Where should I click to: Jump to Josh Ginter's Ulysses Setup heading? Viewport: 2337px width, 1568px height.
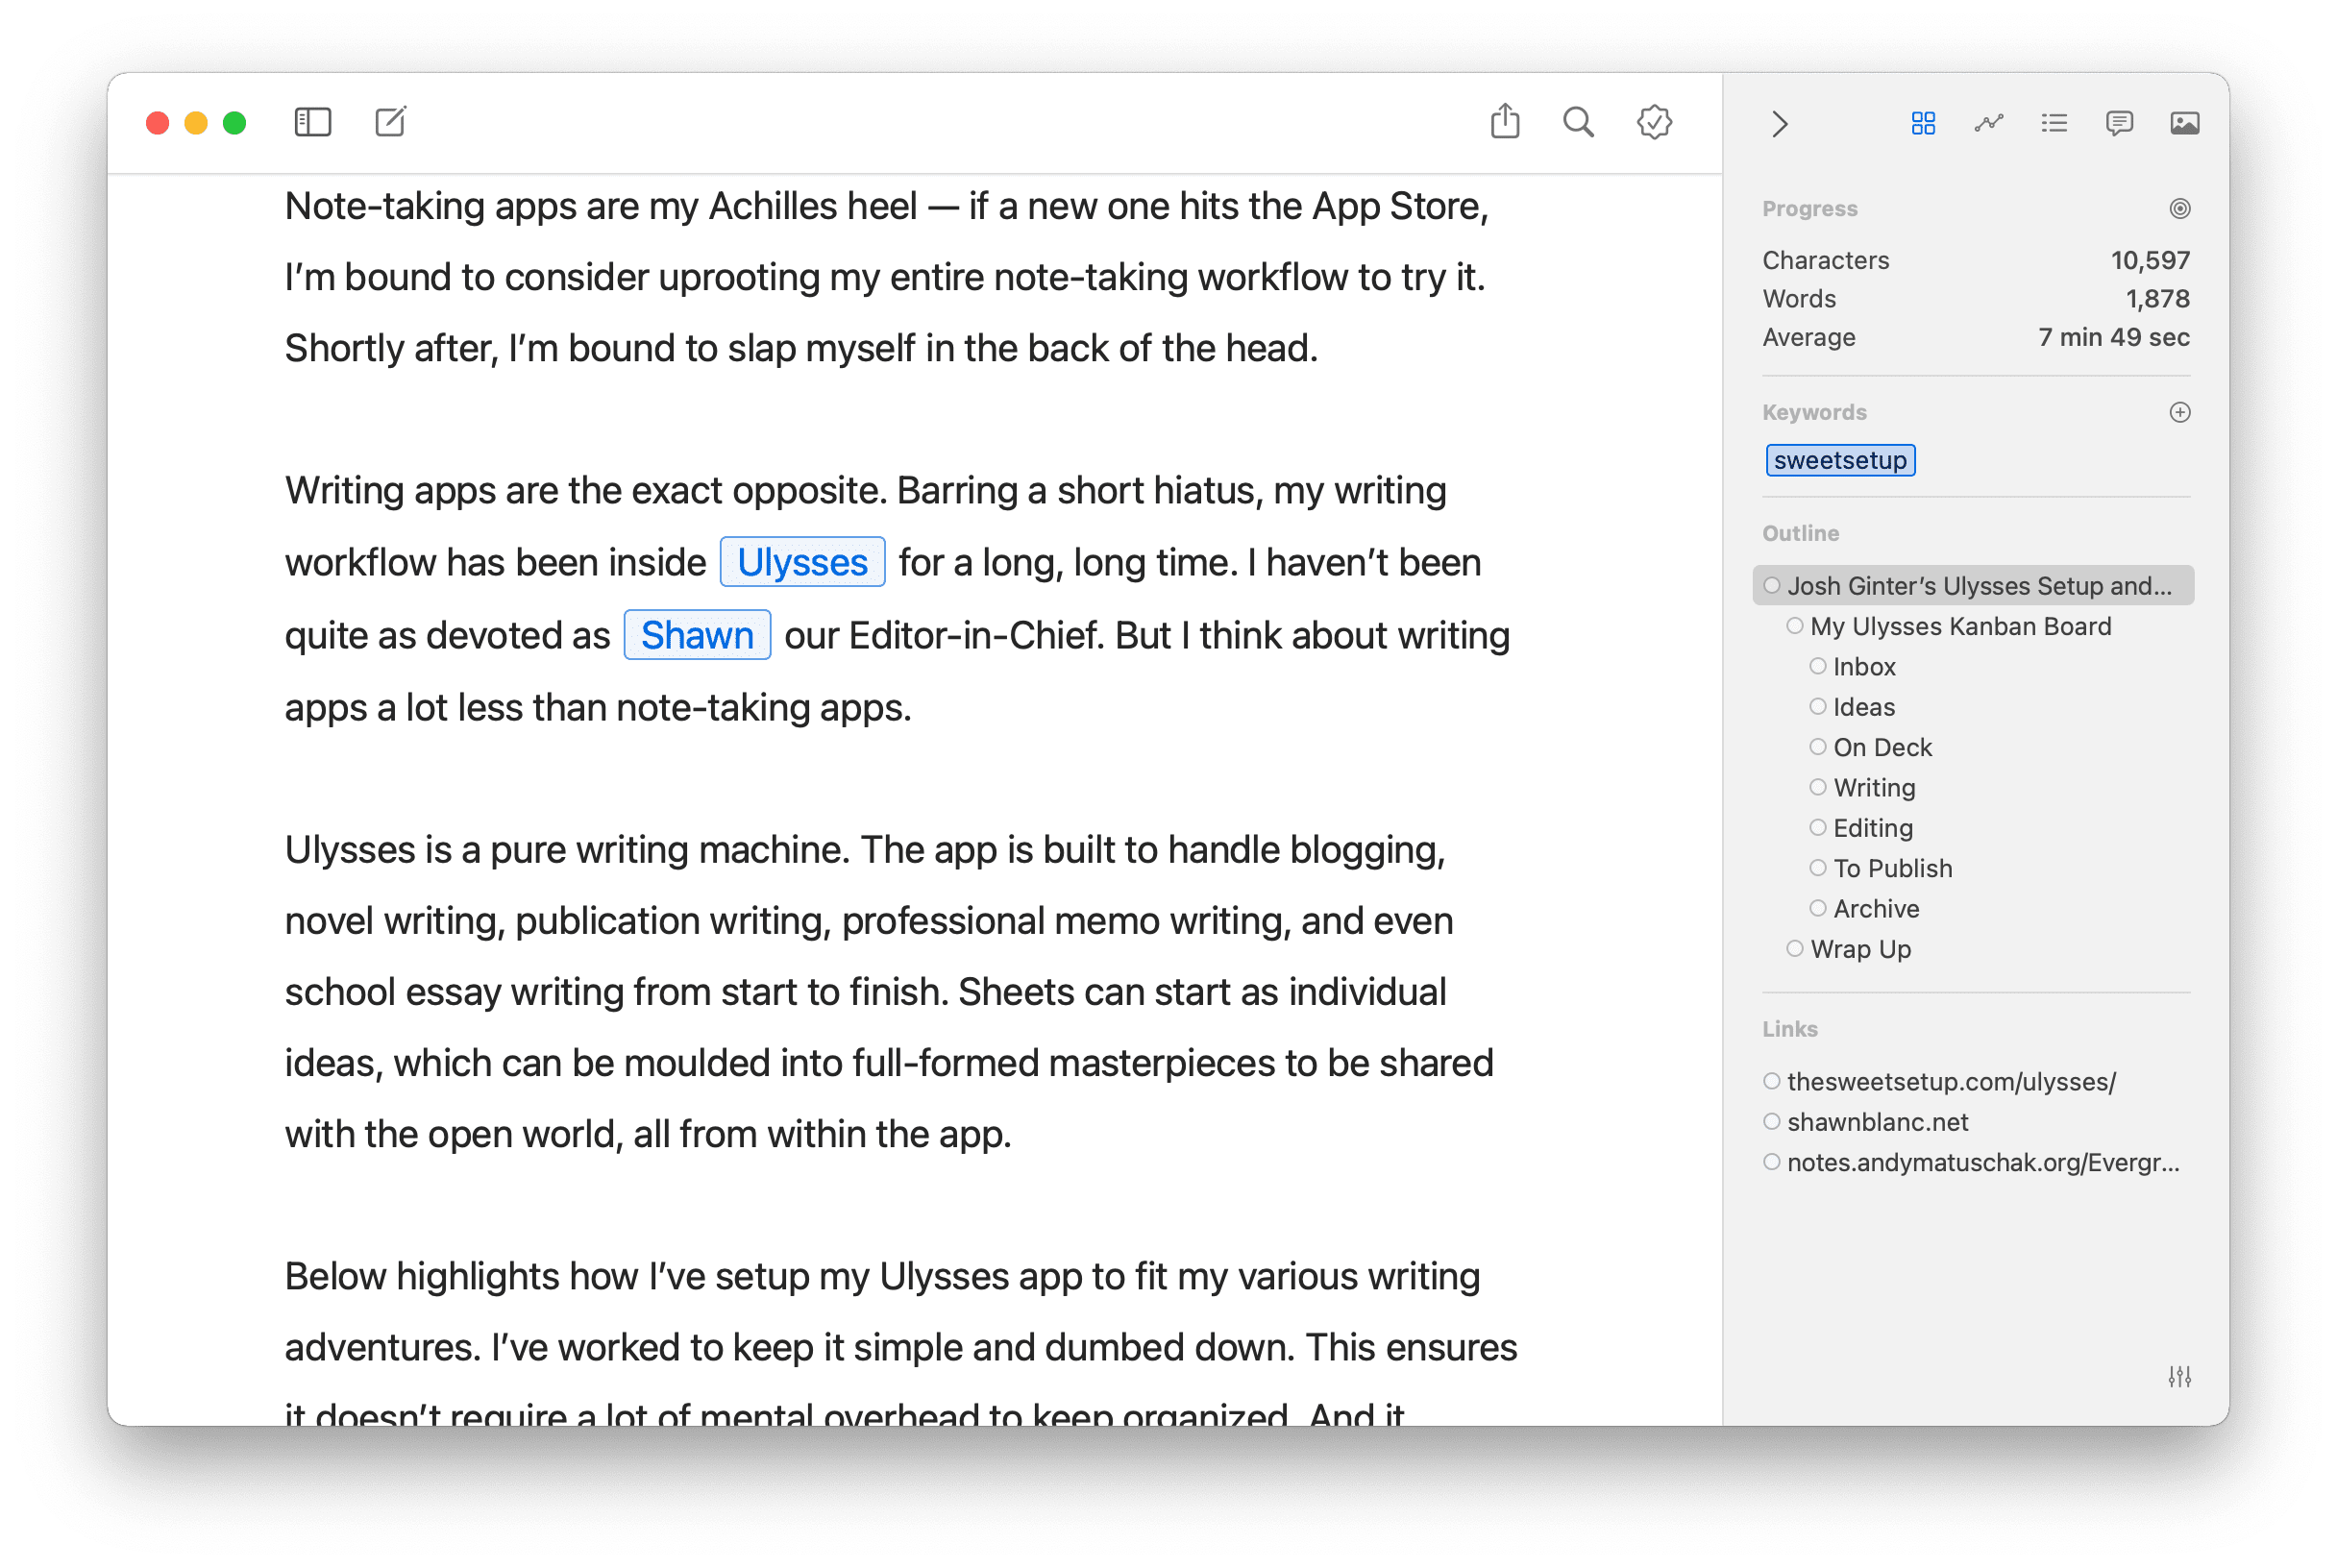click(x=1972, y=585)
